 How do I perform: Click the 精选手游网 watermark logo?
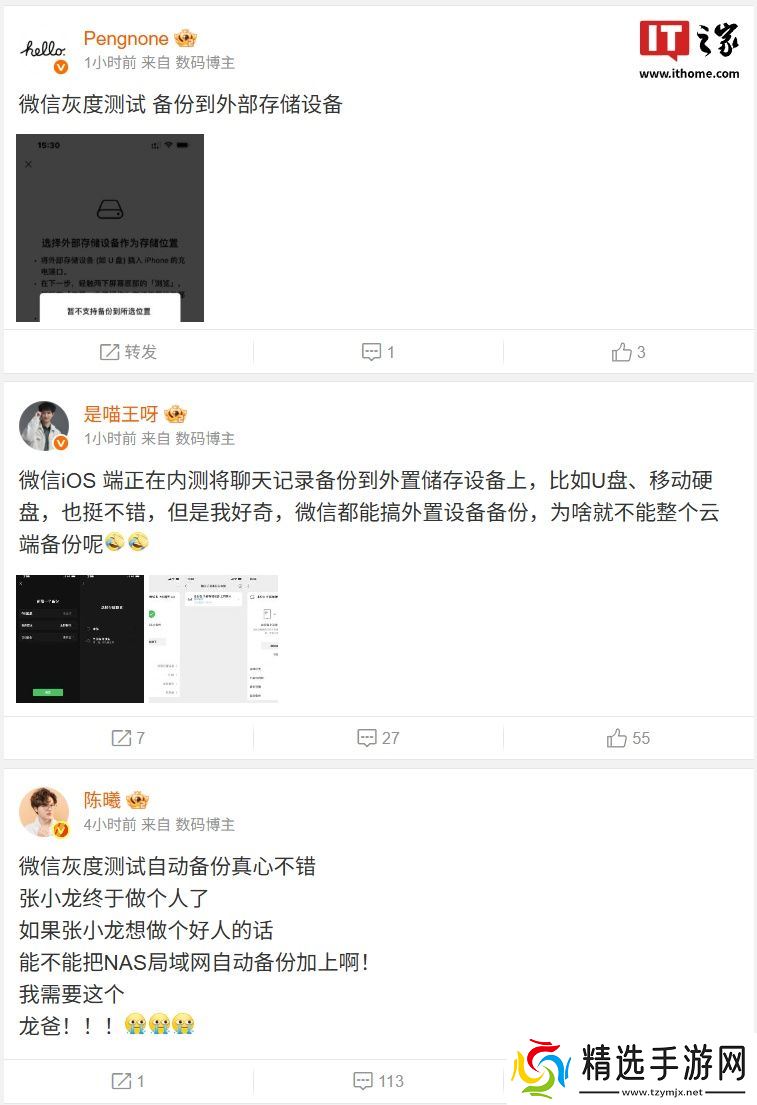[x=629, y=1068]
